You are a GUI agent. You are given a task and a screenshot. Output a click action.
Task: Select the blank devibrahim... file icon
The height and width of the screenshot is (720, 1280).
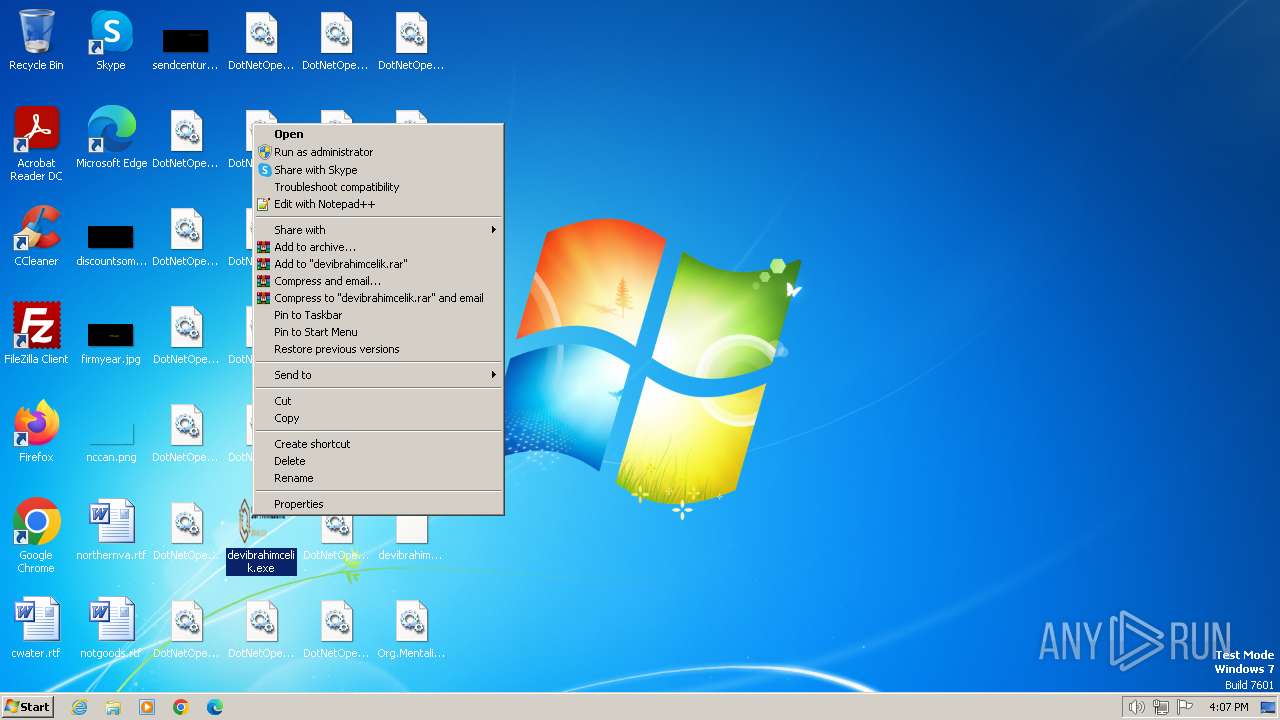(411, 539)
